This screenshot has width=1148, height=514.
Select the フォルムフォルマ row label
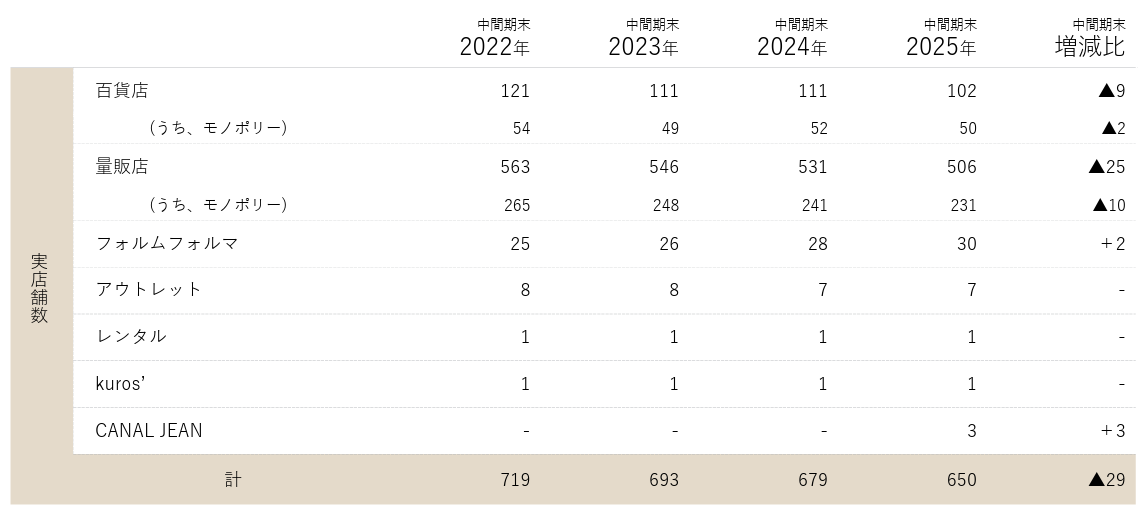166,243
